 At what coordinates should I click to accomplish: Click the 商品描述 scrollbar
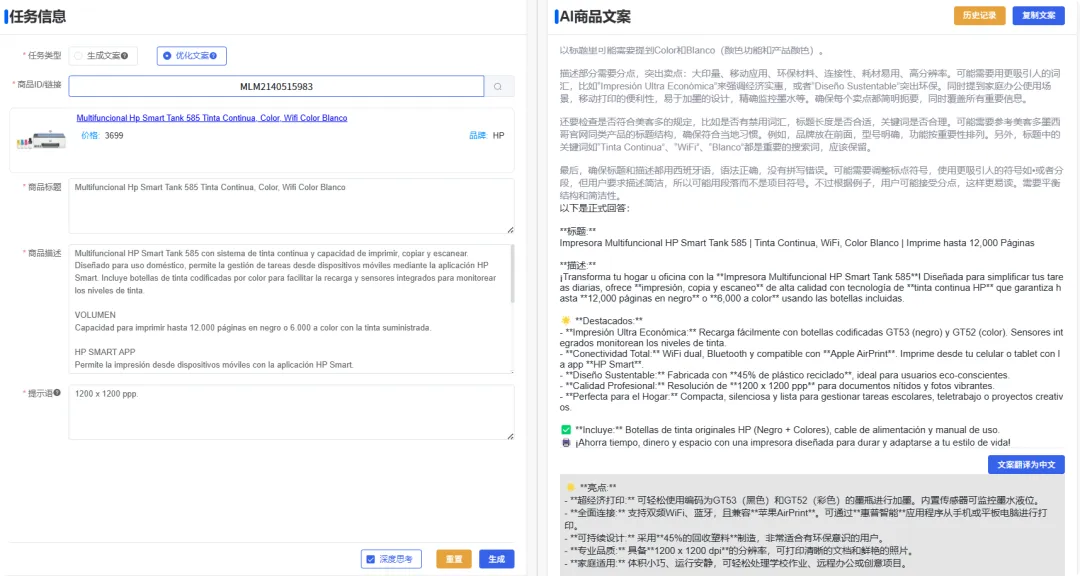[x=512, y=274]
